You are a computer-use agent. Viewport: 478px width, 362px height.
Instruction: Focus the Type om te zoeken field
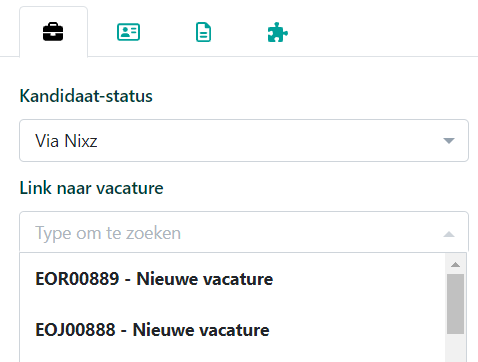pos(244,232)
